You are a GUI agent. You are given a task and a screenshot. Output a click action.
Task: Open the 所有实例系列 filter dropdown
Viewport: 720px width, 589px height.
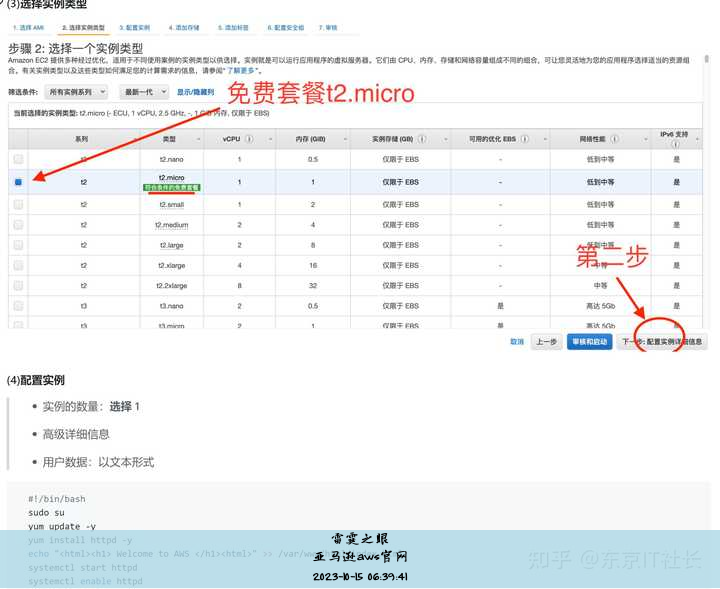(76, 92)
